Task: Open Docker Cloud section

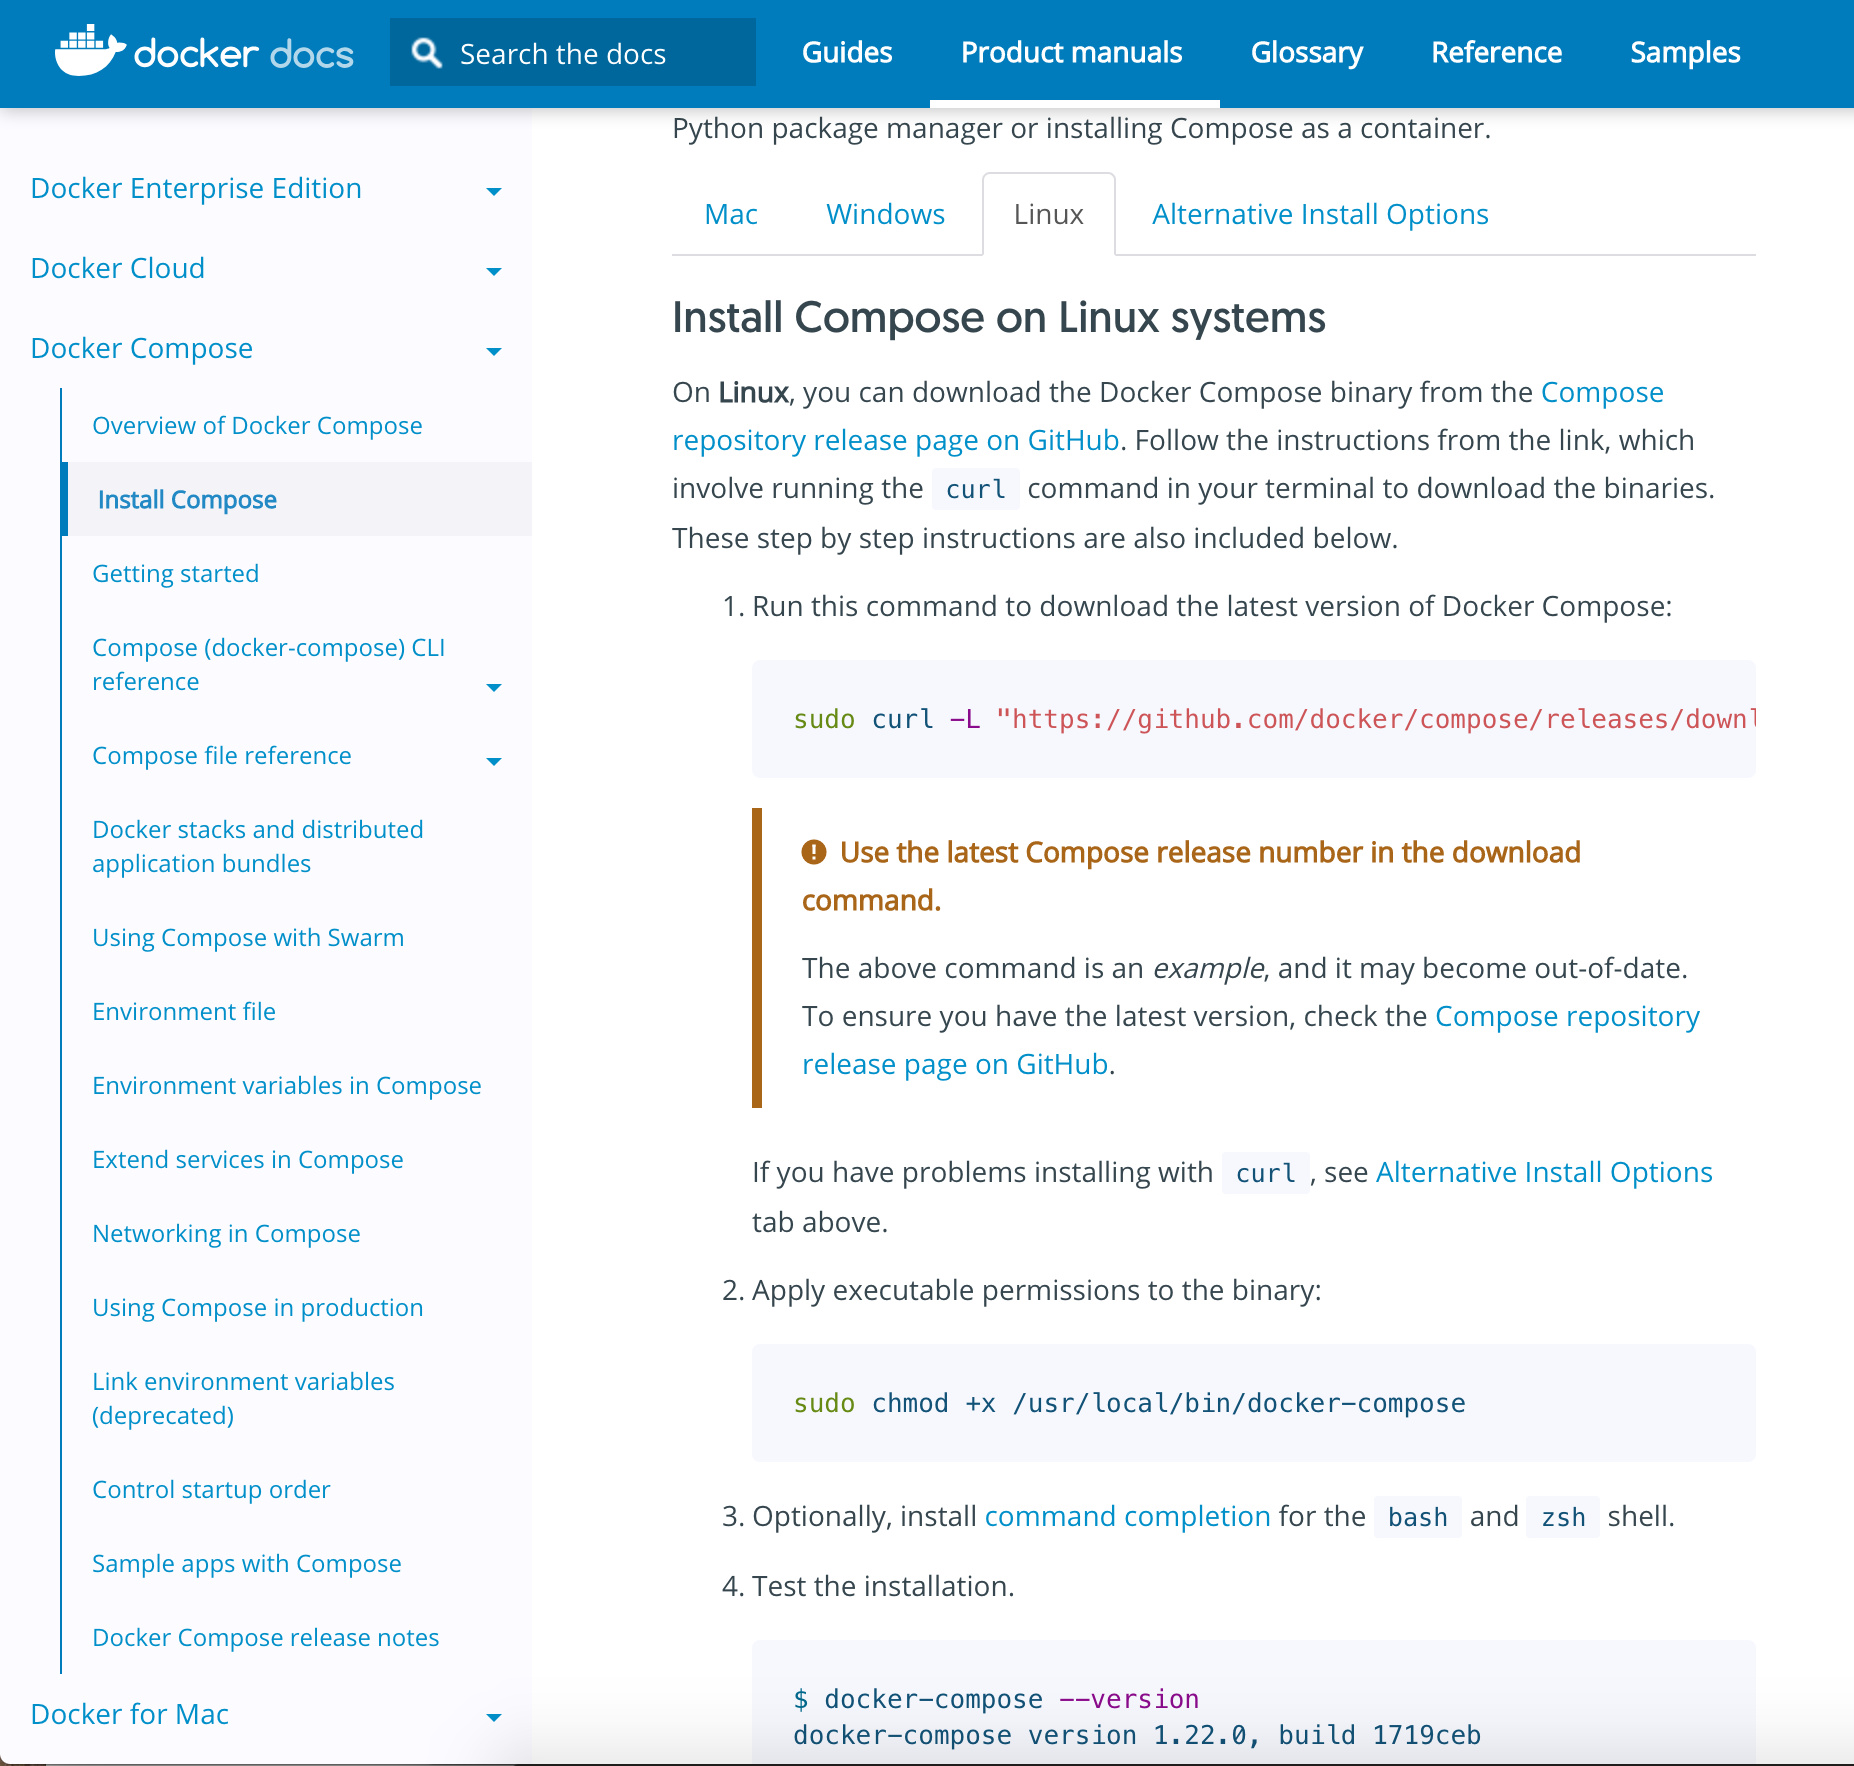Action: pos(118,268)
